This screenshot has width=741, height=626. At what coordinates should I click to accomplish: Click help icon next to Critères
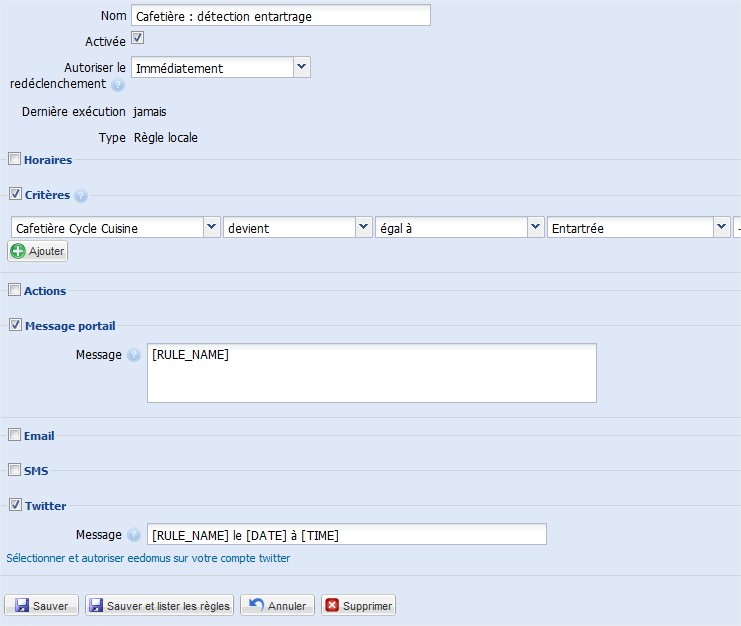coord(81,196)
